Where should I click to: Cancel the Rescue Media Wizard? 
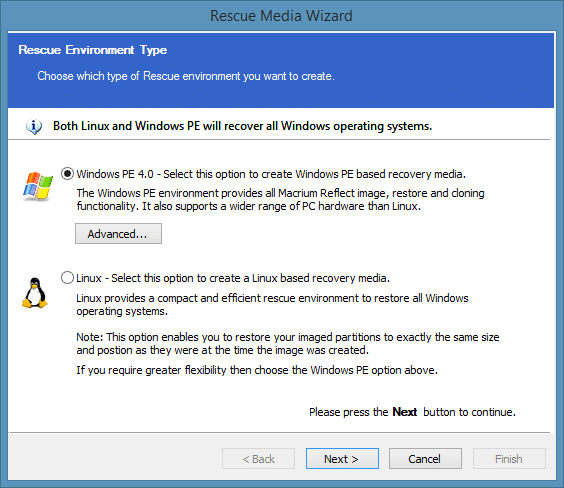pyautogui.click(x=425, y=459)
